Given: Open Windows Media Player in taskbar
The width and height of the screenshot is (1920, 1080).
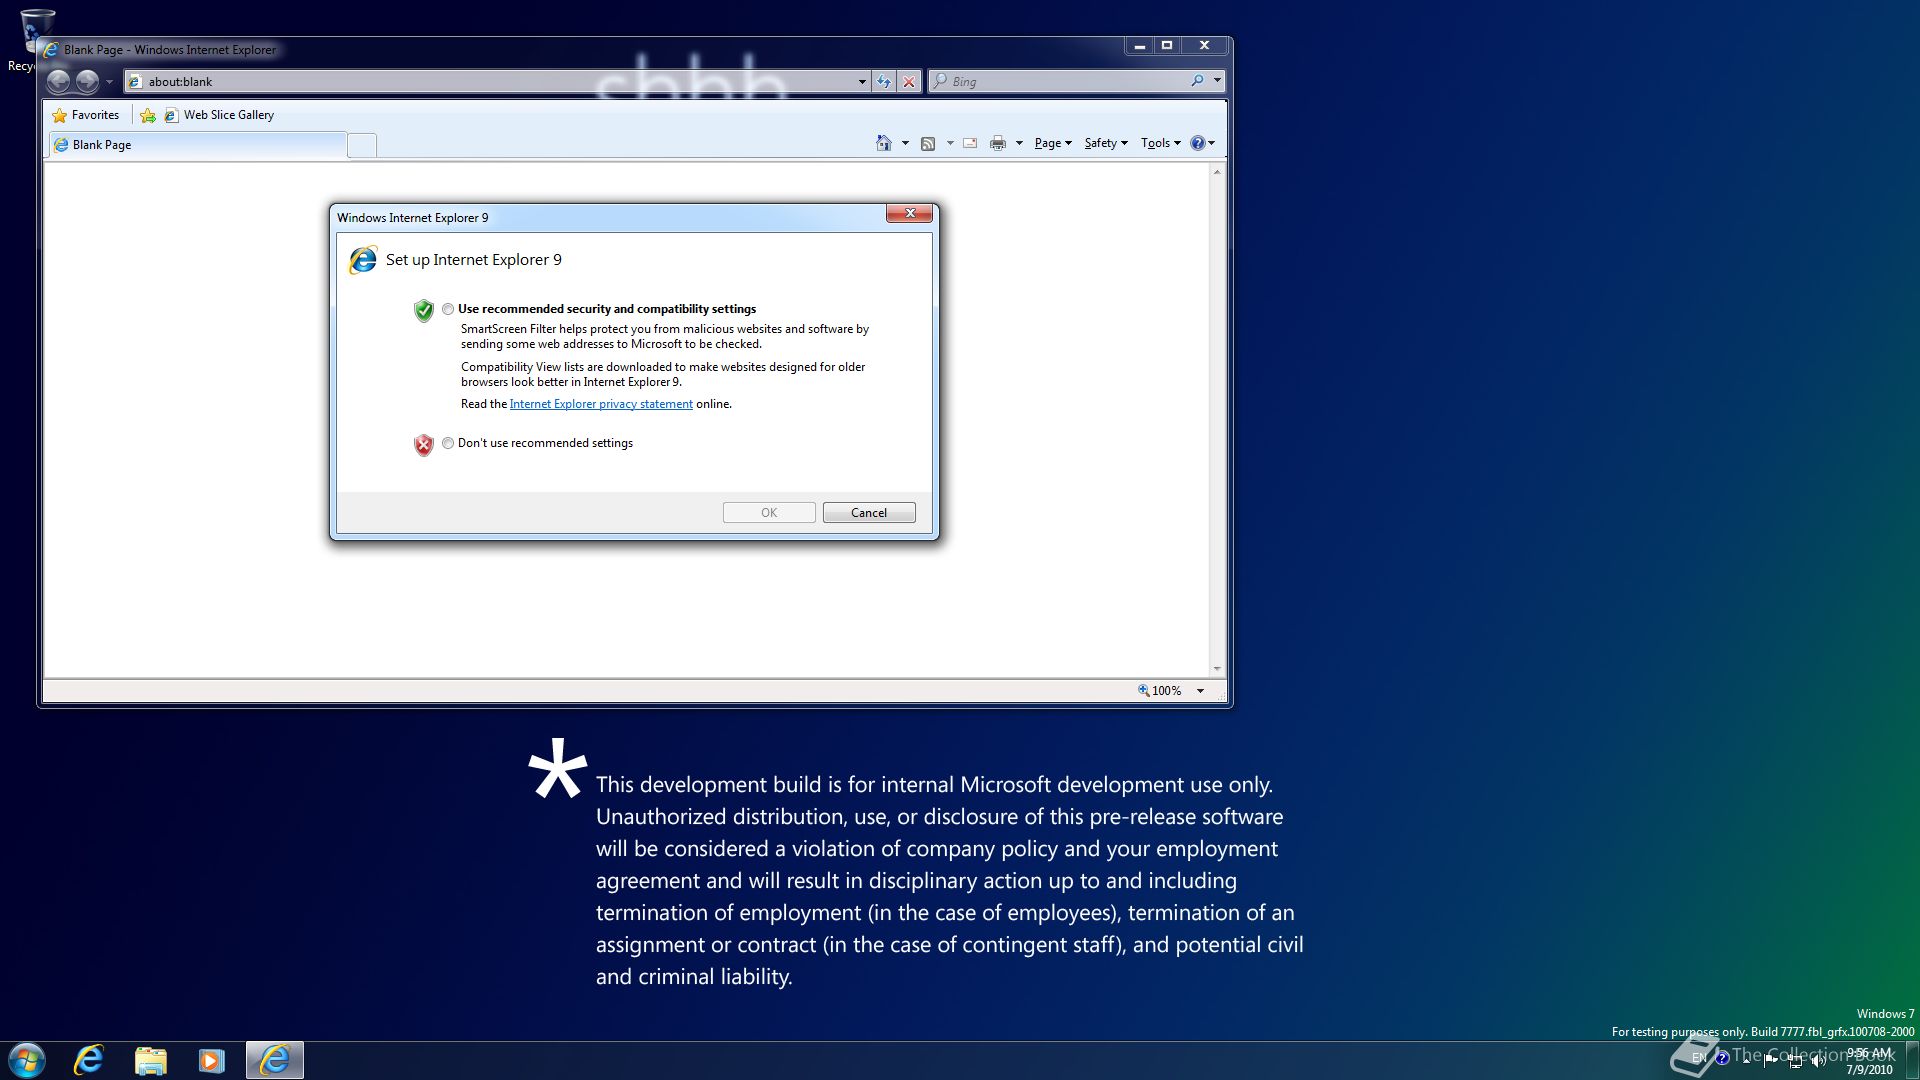Looking at the screenshot, I should pyautogui.click(x=211, y=1060).
